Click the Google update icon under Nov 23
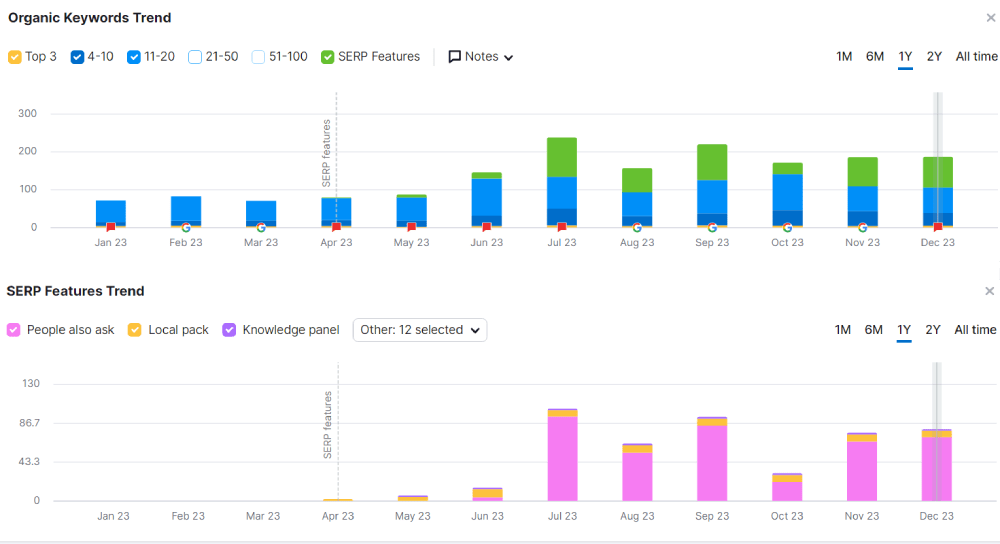Image resolution: width=1000 pixels, height=544 pixels. [x=862, y=227]
